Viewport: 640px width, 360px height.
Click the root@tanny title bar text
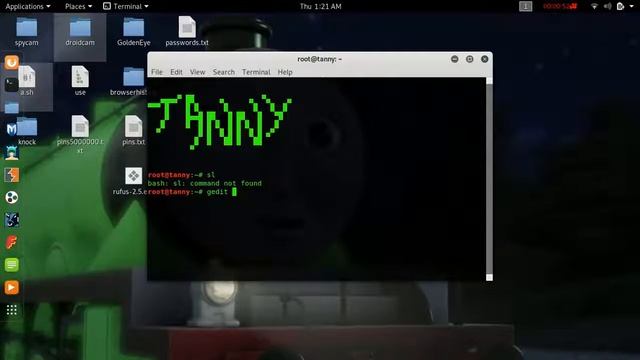pyautogui.click(x=319, y=59)
